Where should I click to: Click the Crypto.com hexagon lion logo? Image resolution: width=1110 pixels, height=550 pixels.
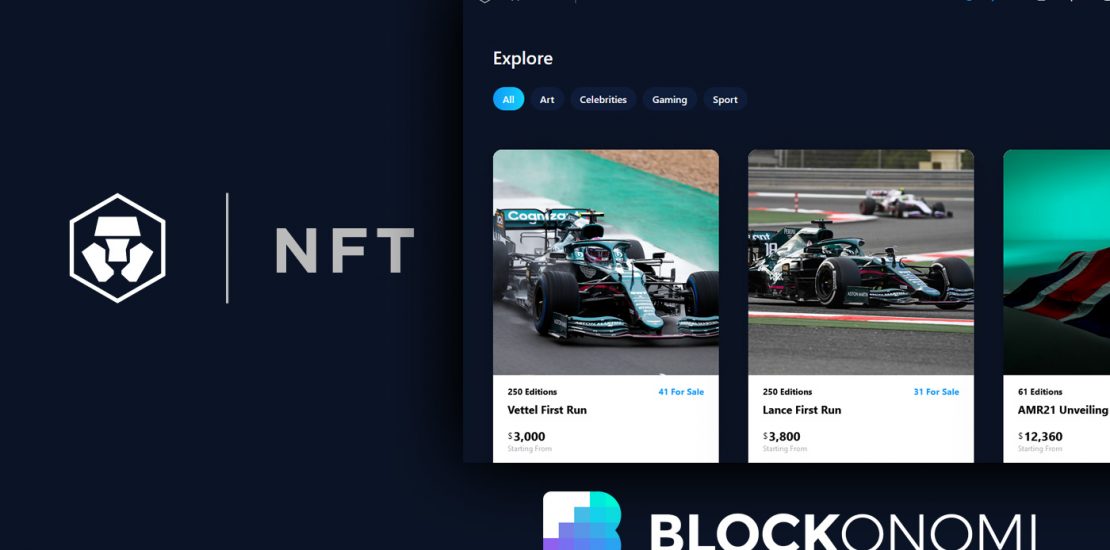tap(118, 248)
